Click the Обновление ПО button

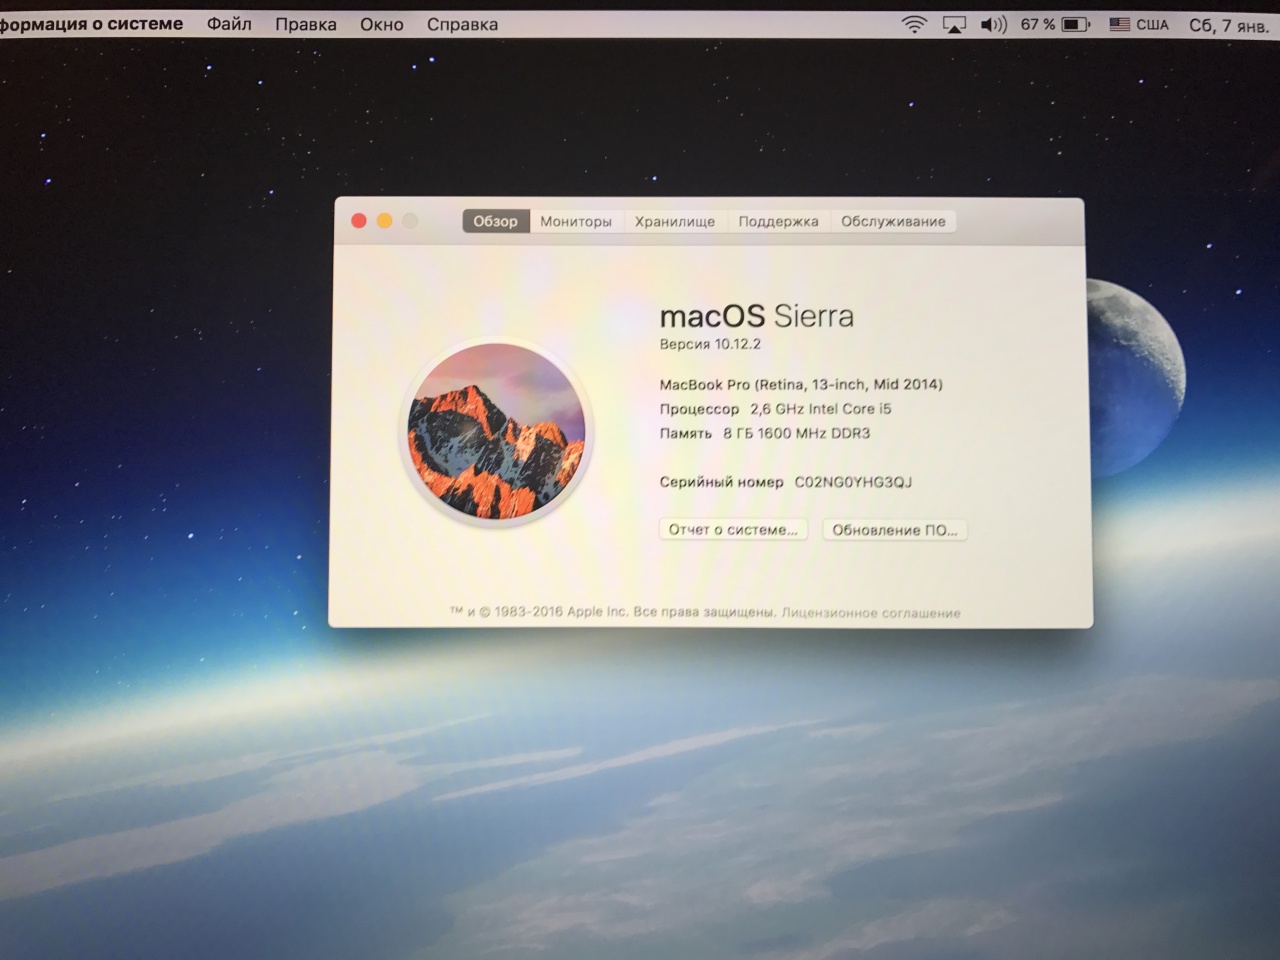(894, 530)
